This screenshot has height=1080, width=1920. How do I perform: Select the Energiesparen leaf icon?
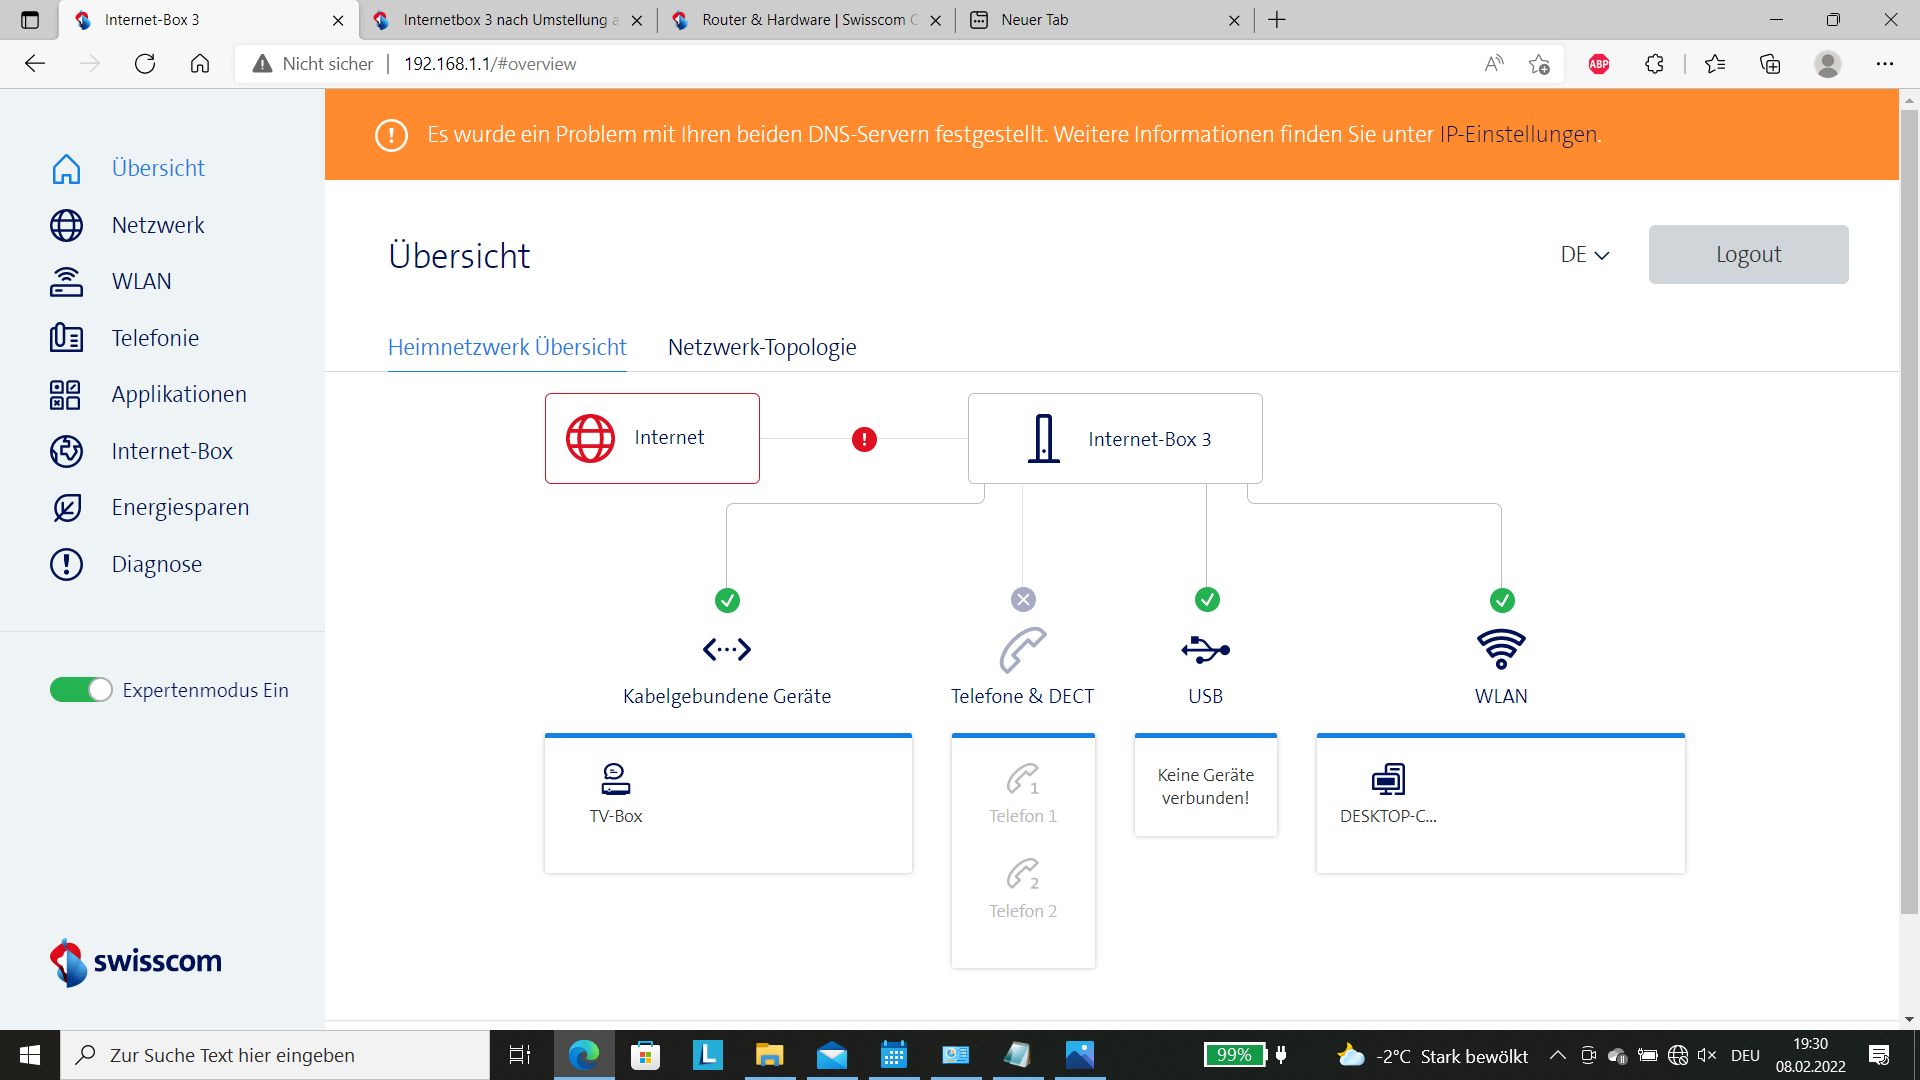point(66,507)
